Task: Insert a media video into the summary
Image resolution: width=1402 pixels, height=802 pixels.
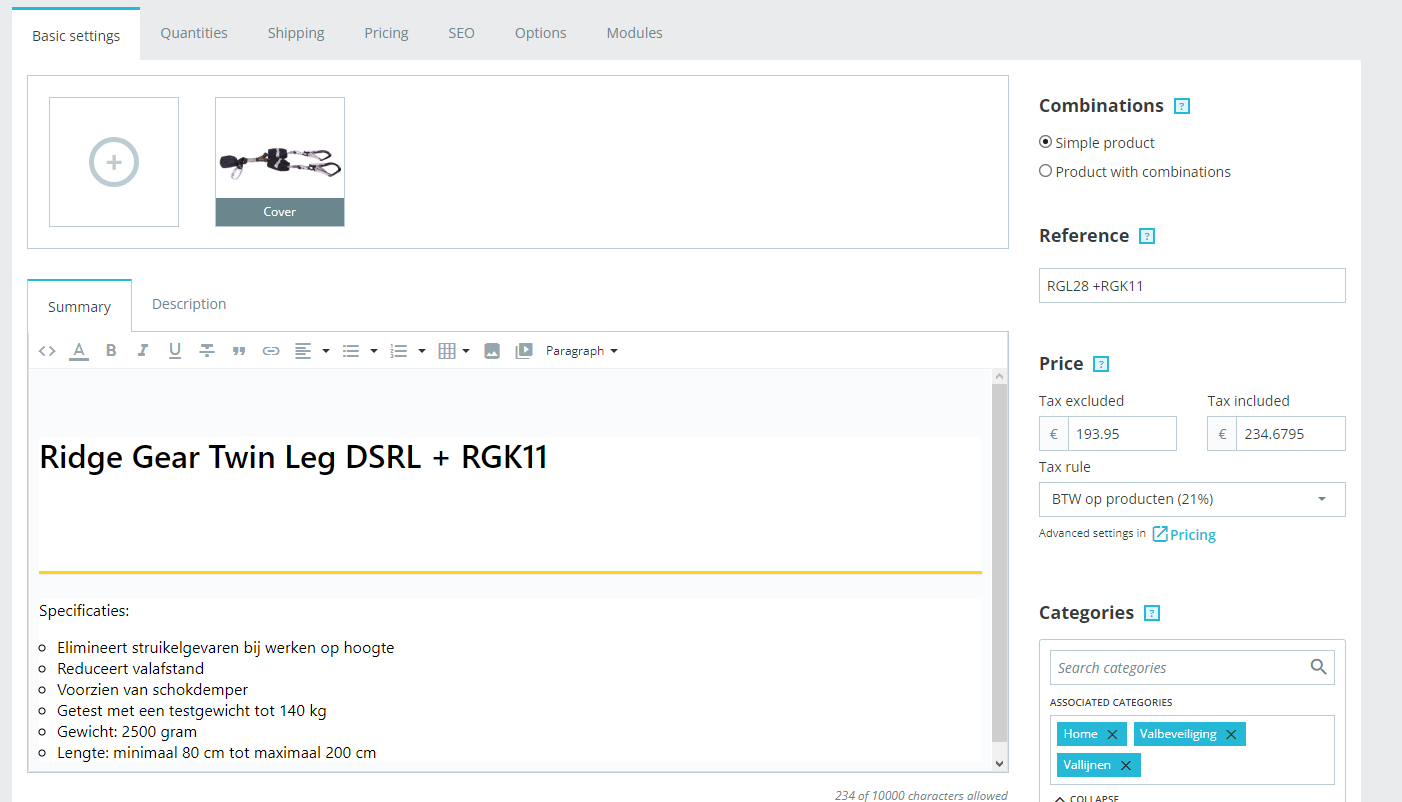Action: [524, 351]
